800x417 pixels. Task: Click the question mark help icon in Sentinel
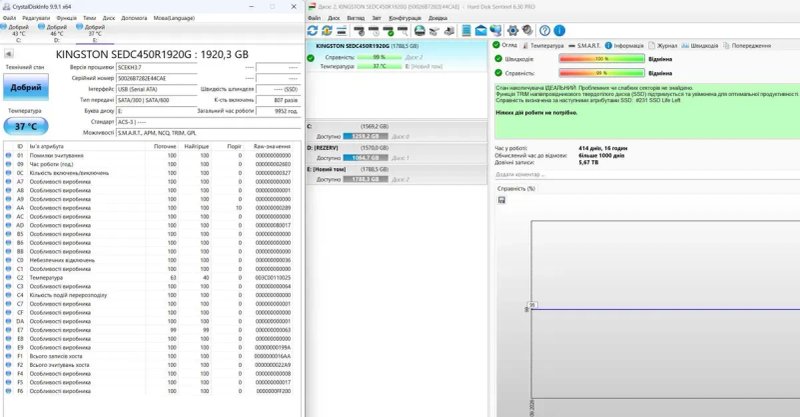(545, 31)
